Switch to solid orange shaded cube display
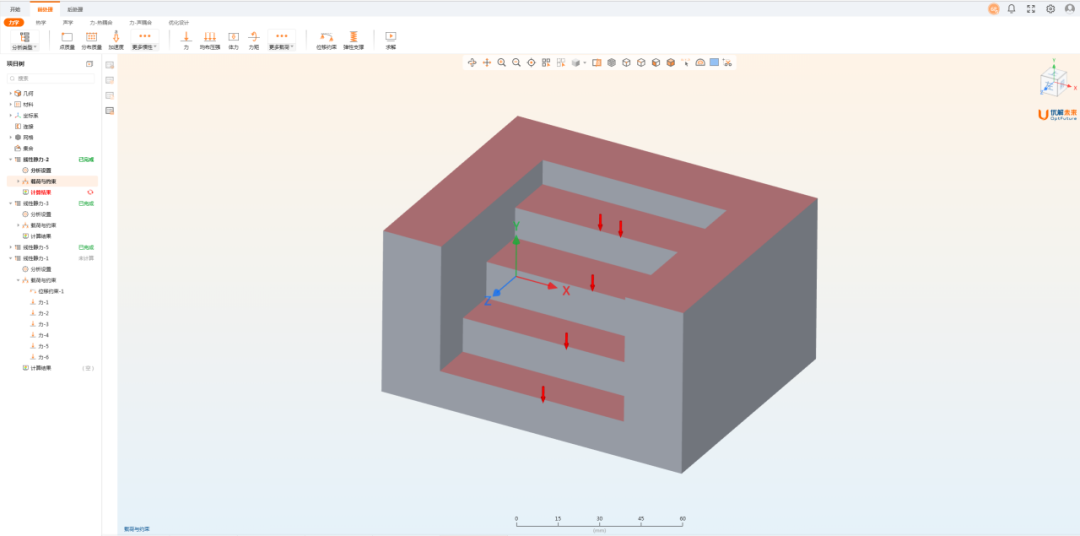Screen dimensions: 1080x536 [670, 63]
